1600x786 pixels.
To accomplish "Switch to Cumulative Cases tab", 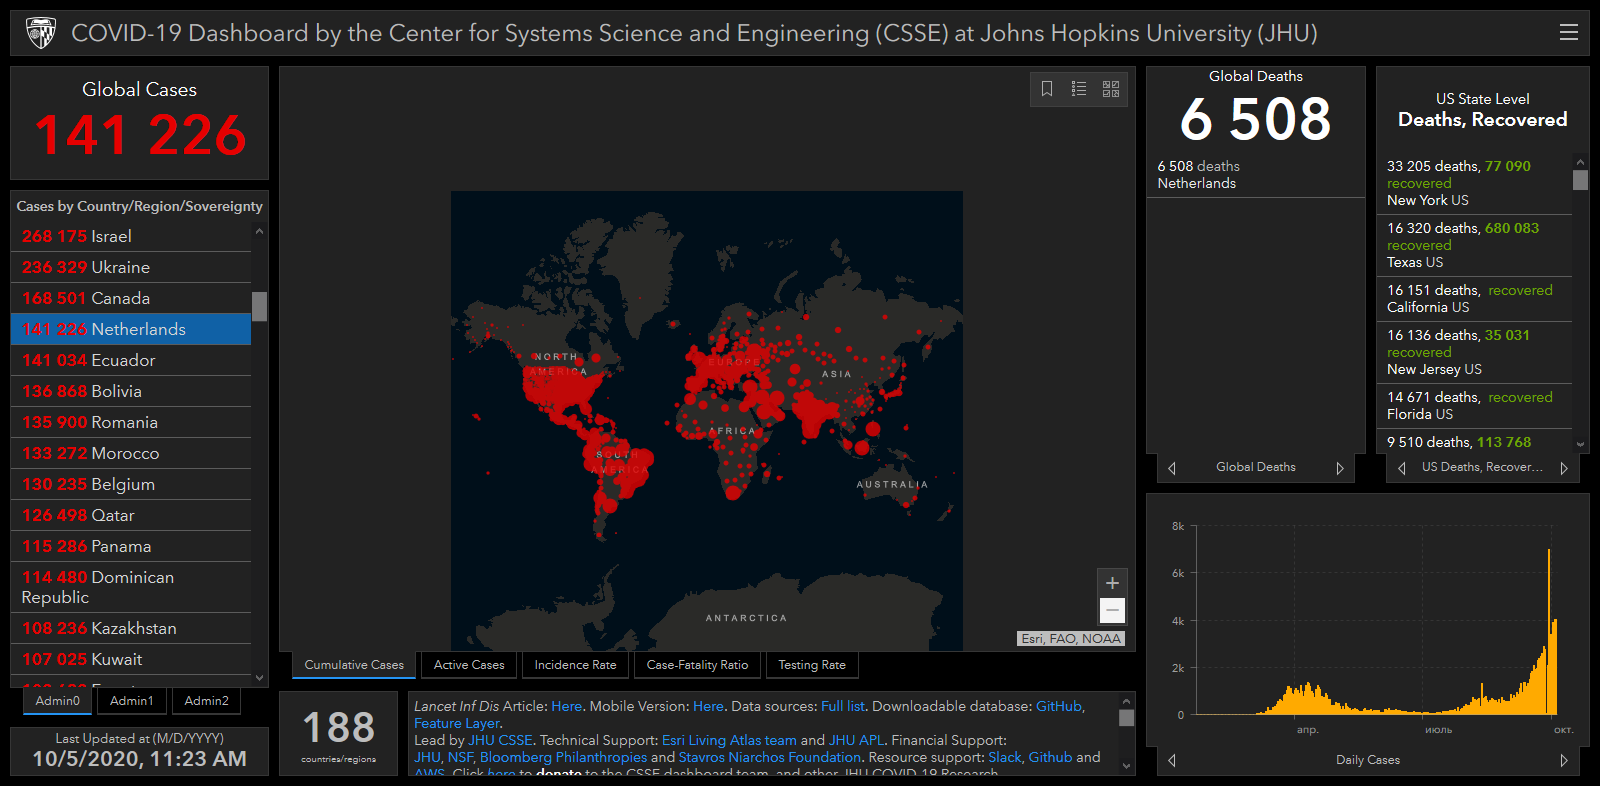I will [354, 665].
